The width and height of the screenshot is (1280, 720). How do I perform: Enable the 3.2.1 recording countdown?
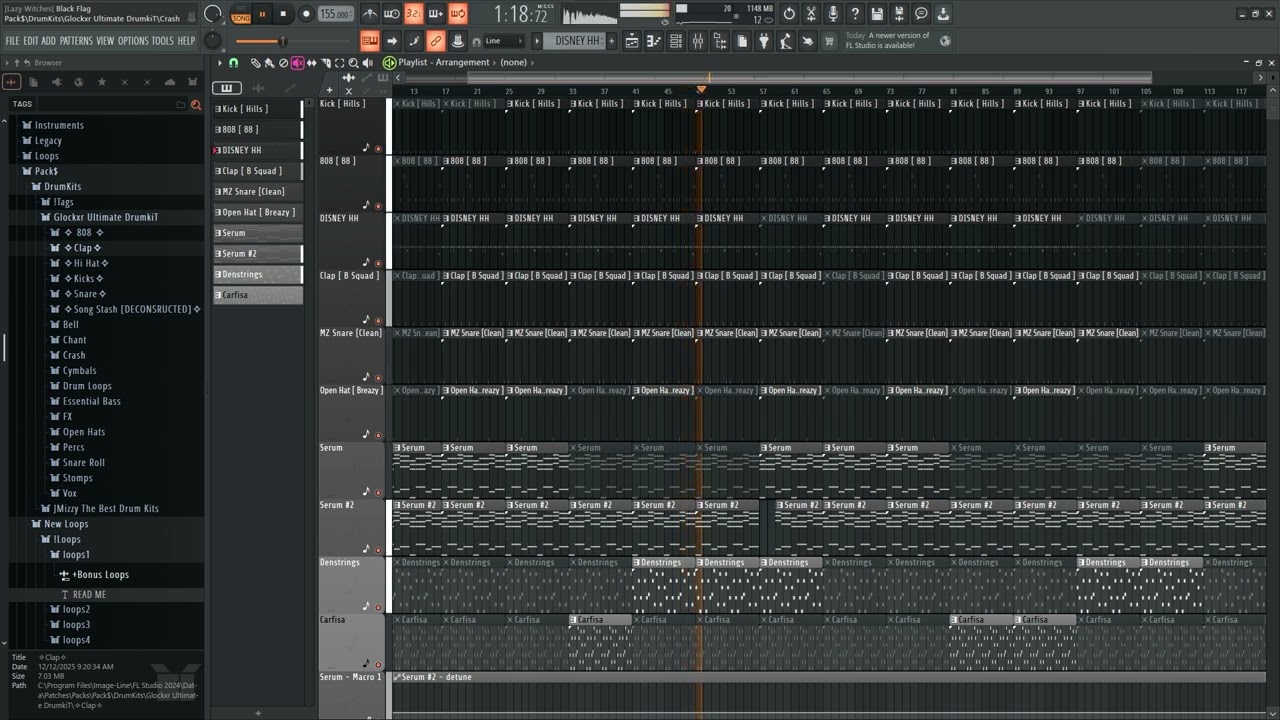(x=414, y=14)
